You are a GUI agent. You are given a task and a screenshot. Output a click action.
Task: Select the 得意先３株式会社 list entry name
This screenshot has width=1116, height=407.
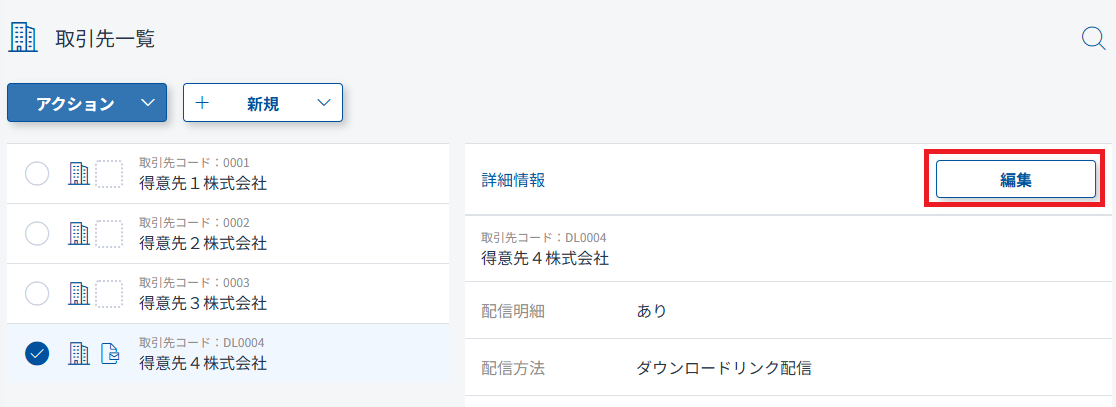[x=203, y=303]
